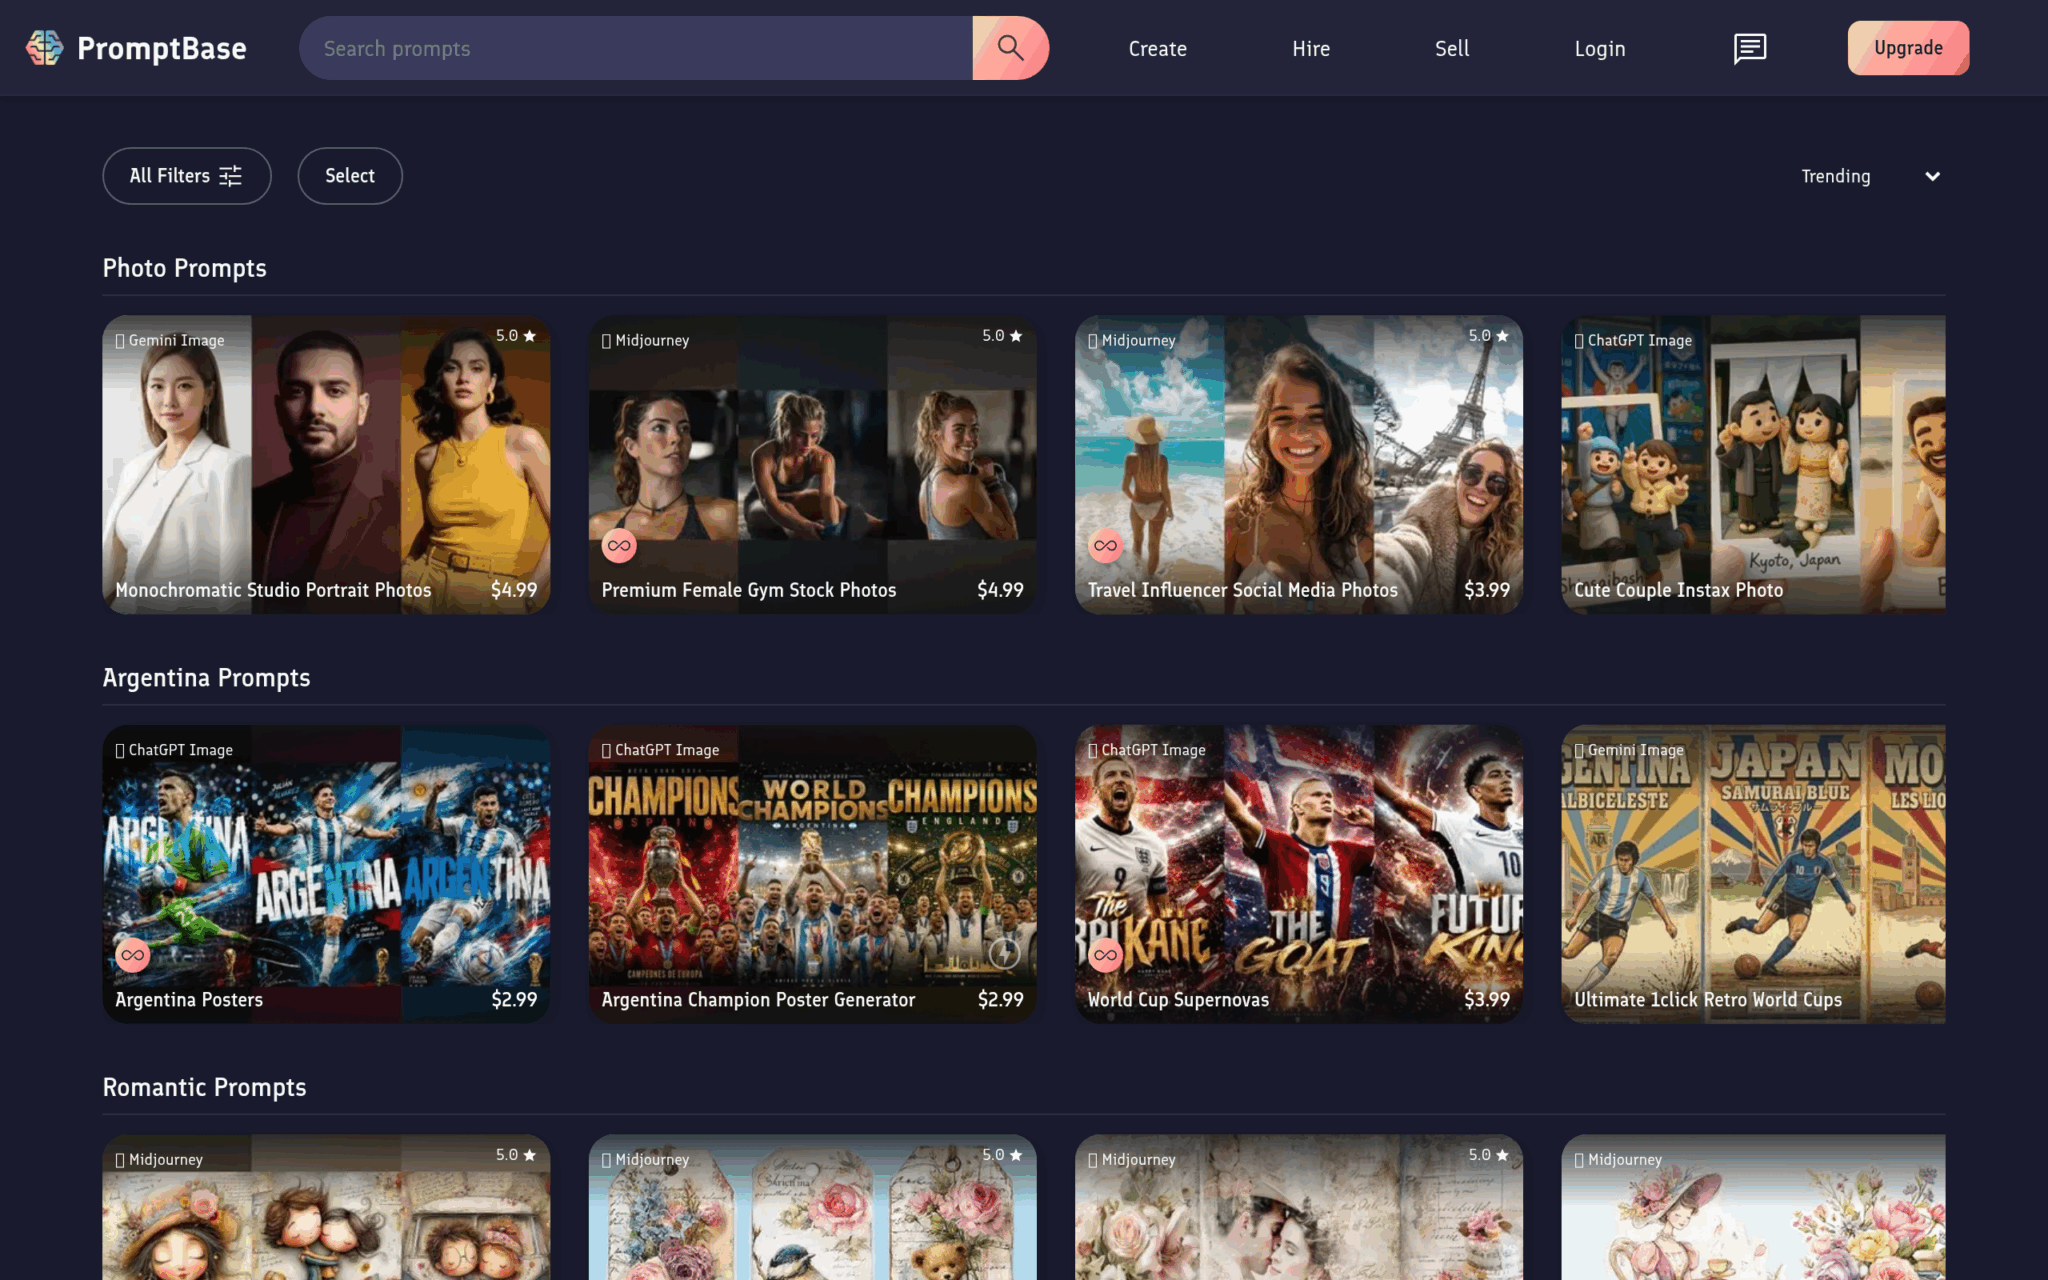The height and width of the screenshot is (1280, 2048).
Task: Expand the Trending sort dropdown
Action: (1870, 176)
